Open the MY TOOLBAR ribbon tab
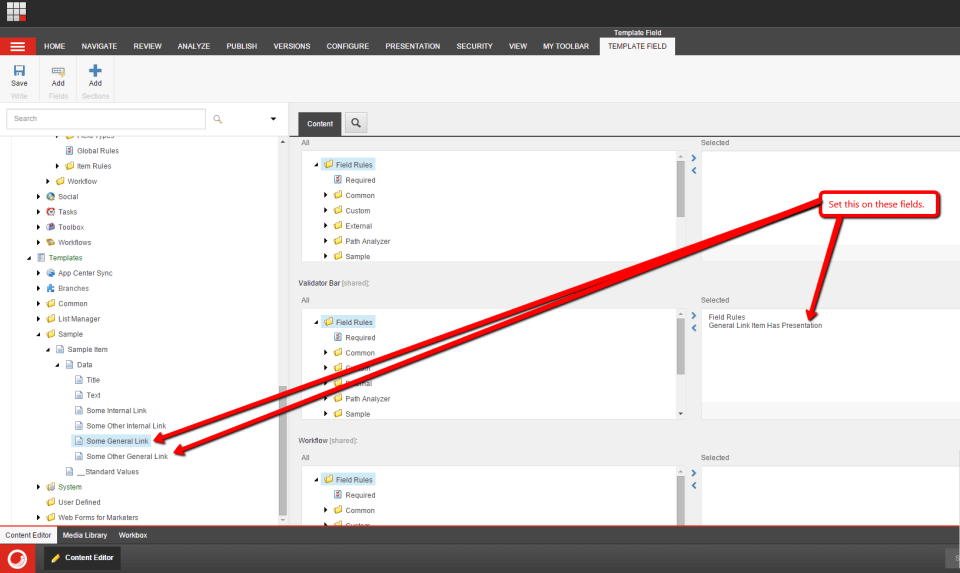960x573 pixels. 566,47
